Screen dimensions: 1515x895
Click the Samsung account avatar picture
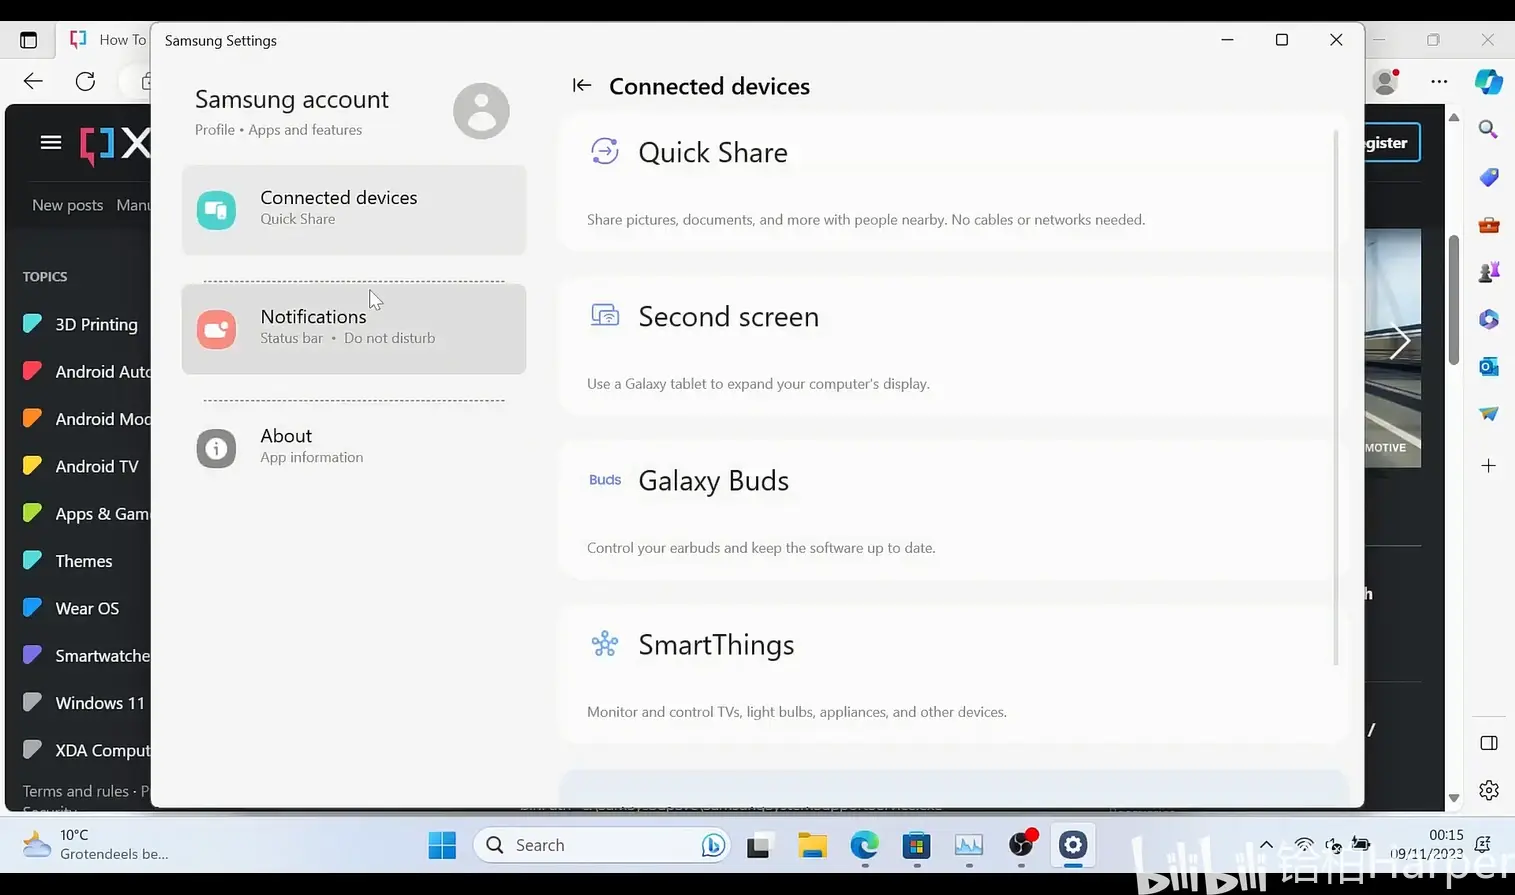[x=481, y=111]
